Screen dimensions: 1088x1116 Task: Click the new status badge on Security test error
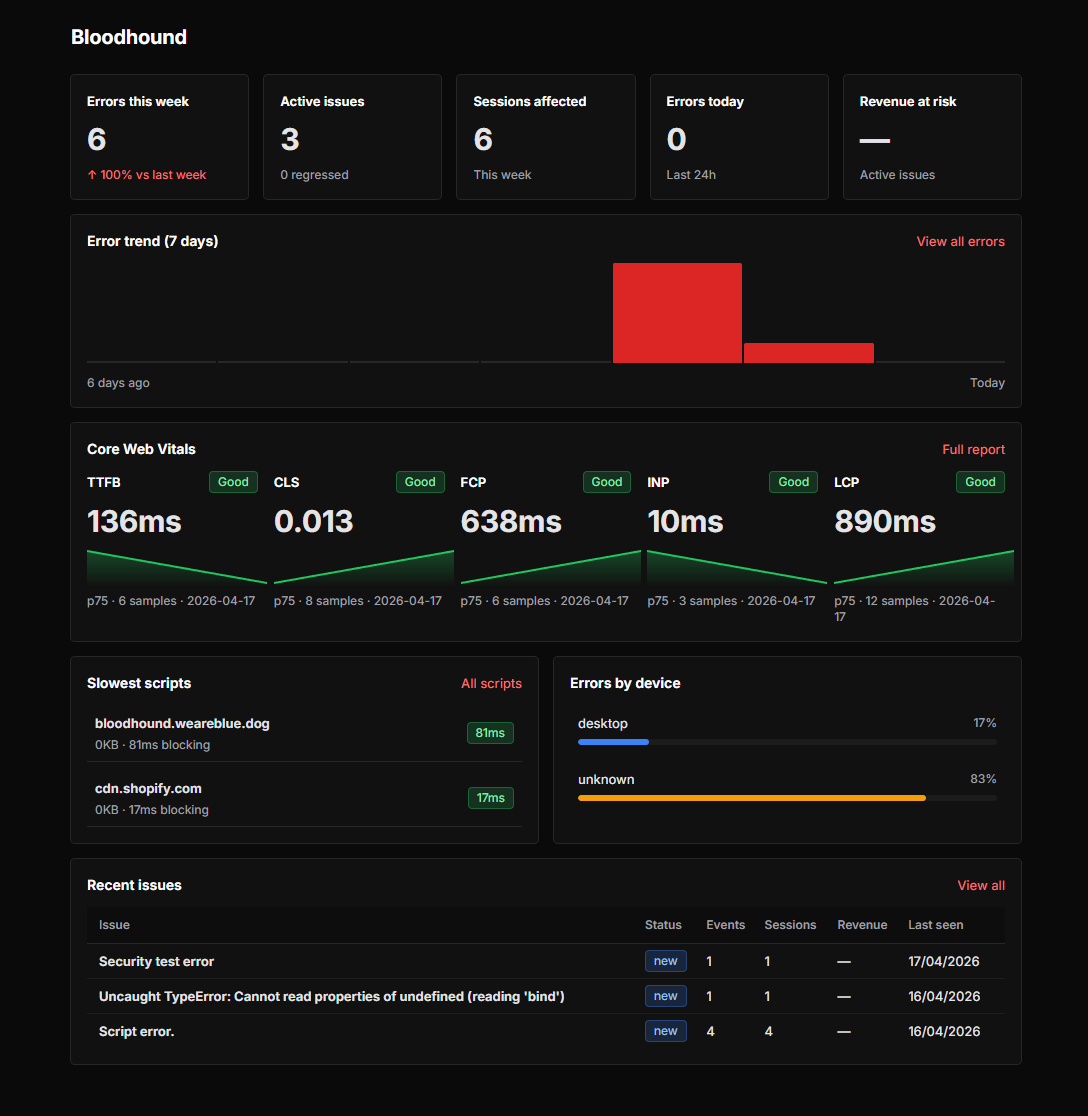[x=665, y=960]
